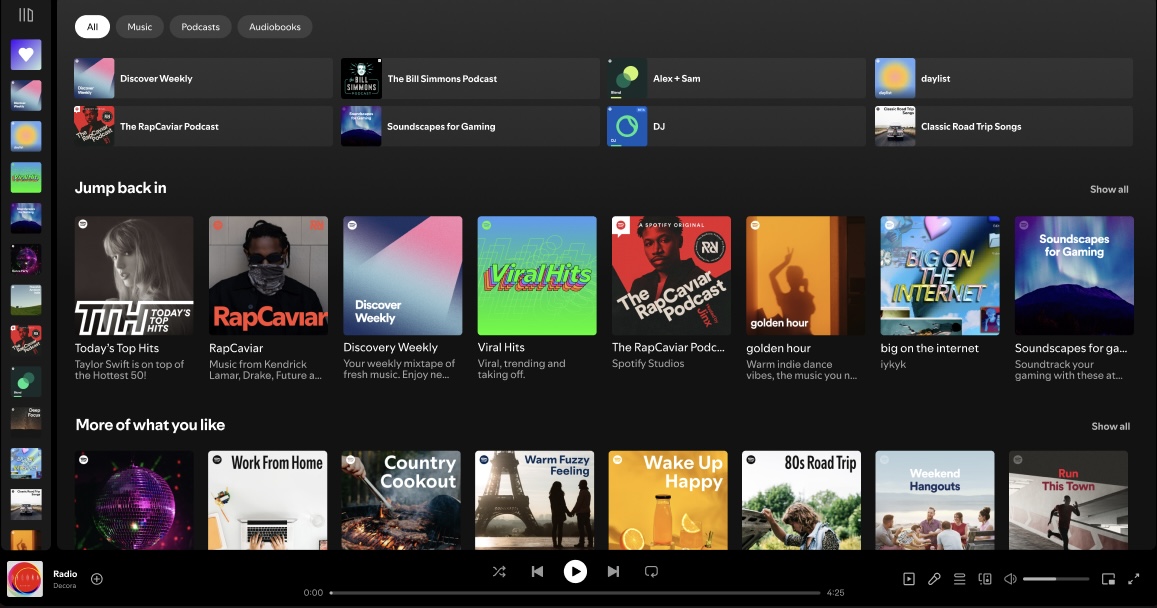
Task: Adjust the volume slider
Action: [1056, 579]
